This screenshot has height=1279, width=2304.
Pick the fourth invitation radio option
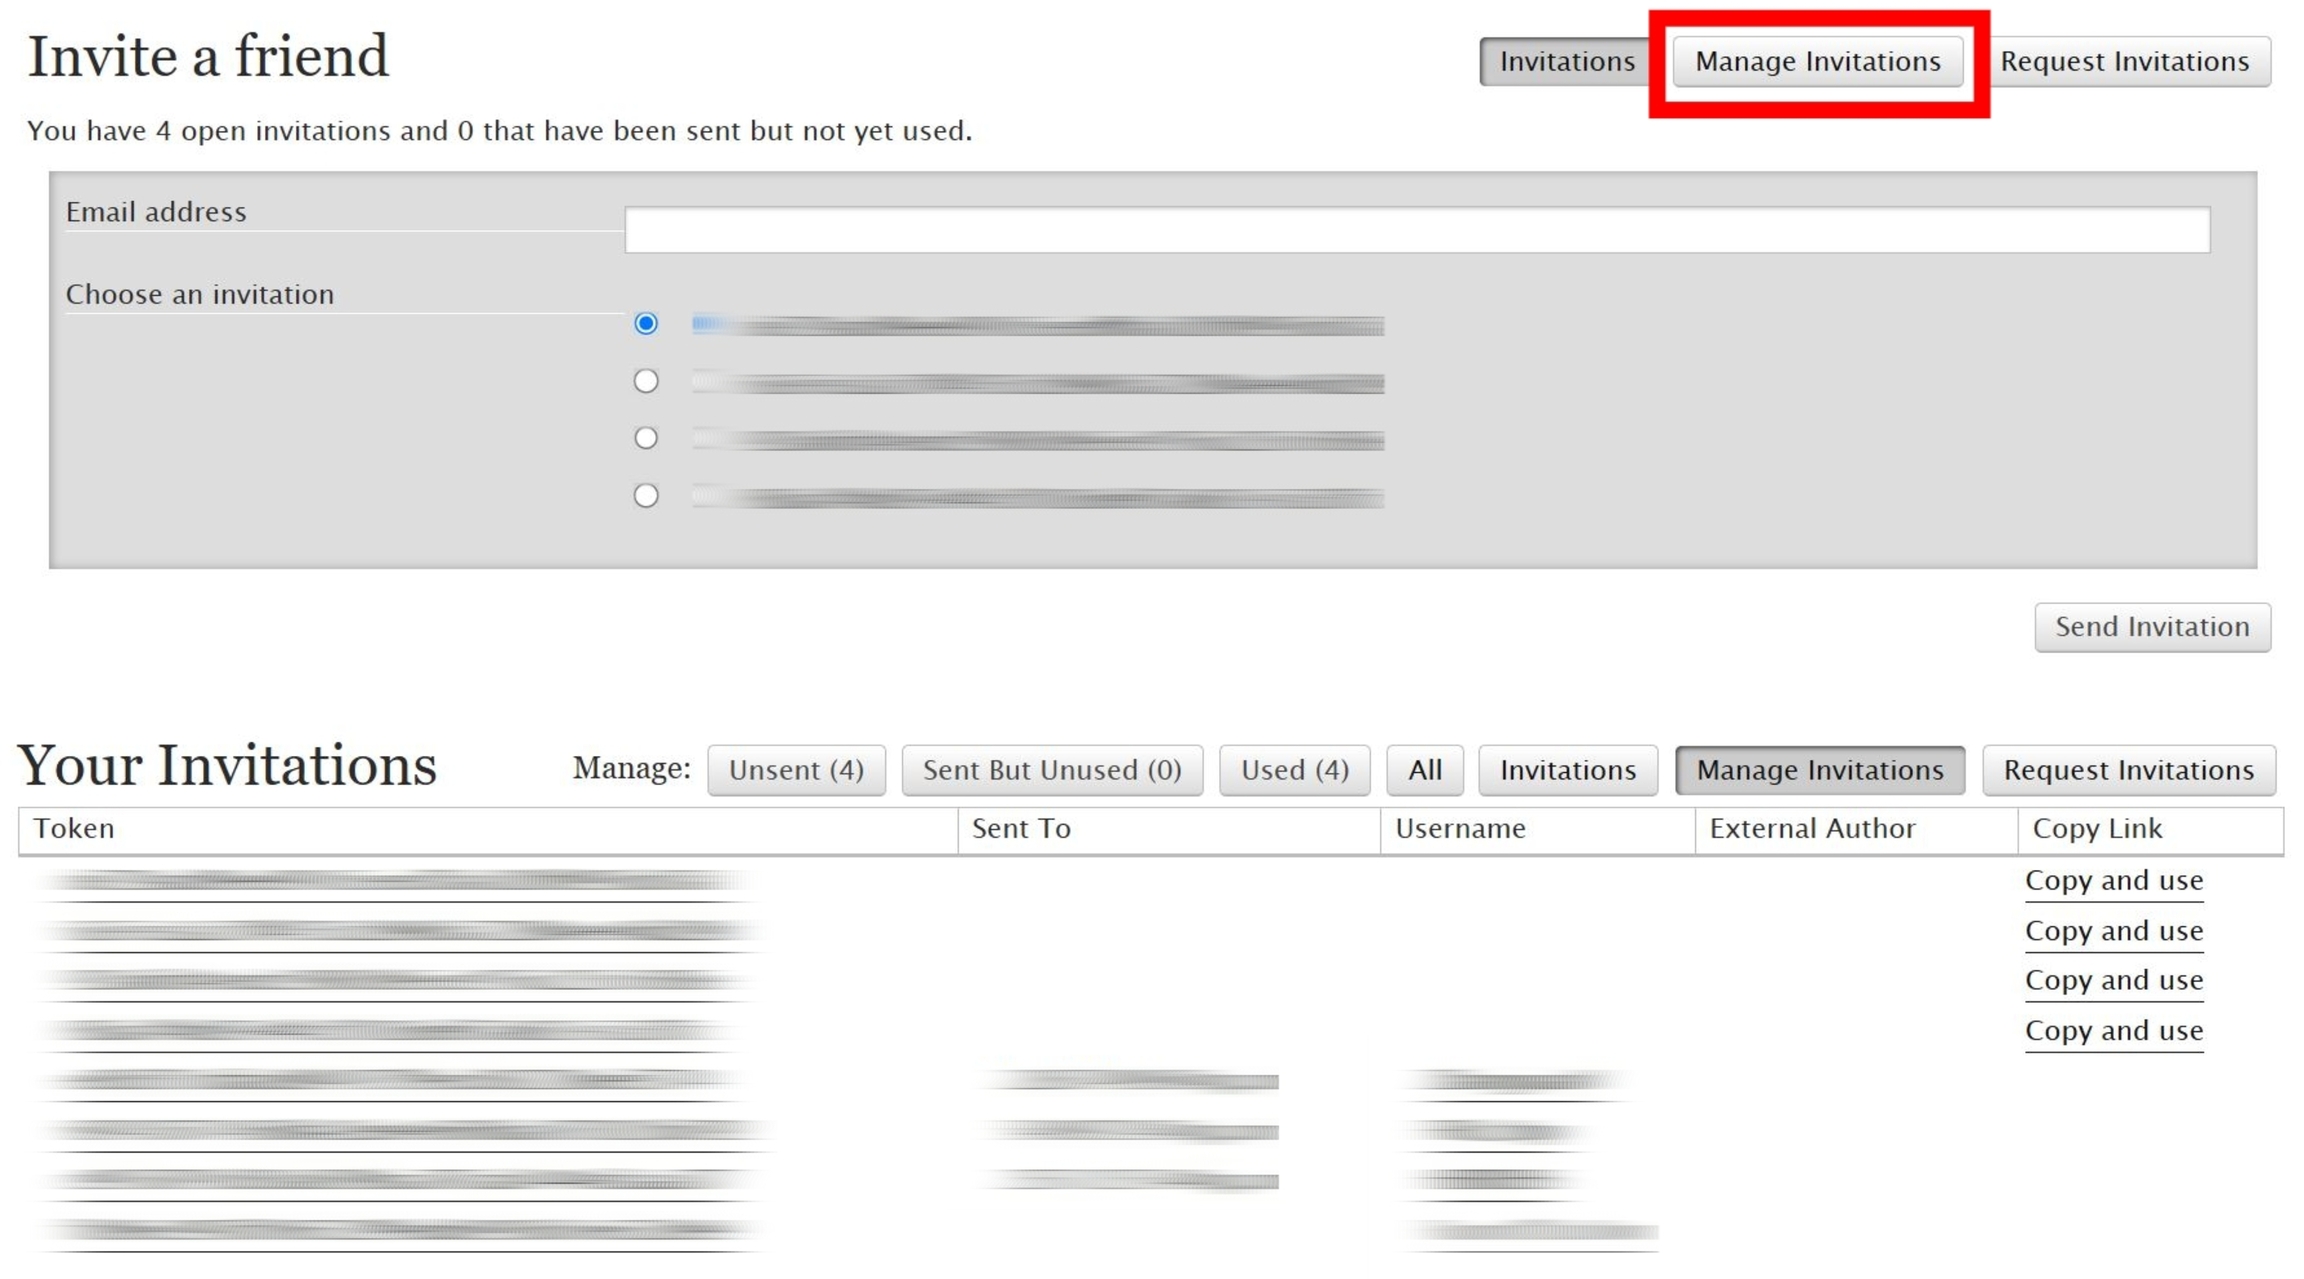click(x=646, y=496)
